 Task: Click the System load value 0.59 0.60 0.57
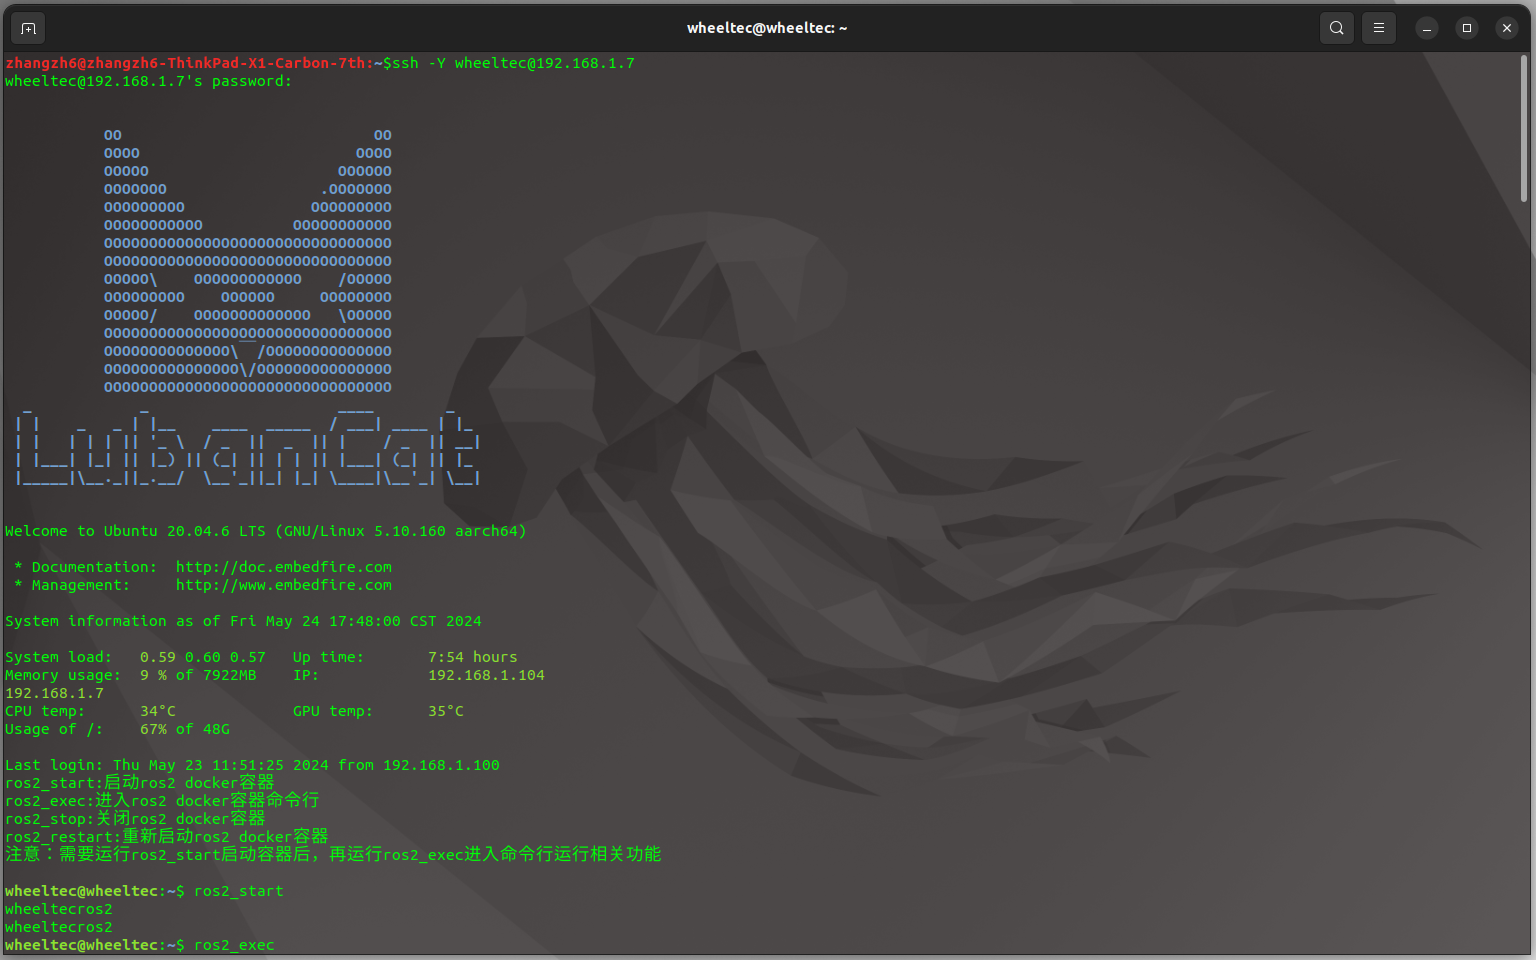(203, 657)
